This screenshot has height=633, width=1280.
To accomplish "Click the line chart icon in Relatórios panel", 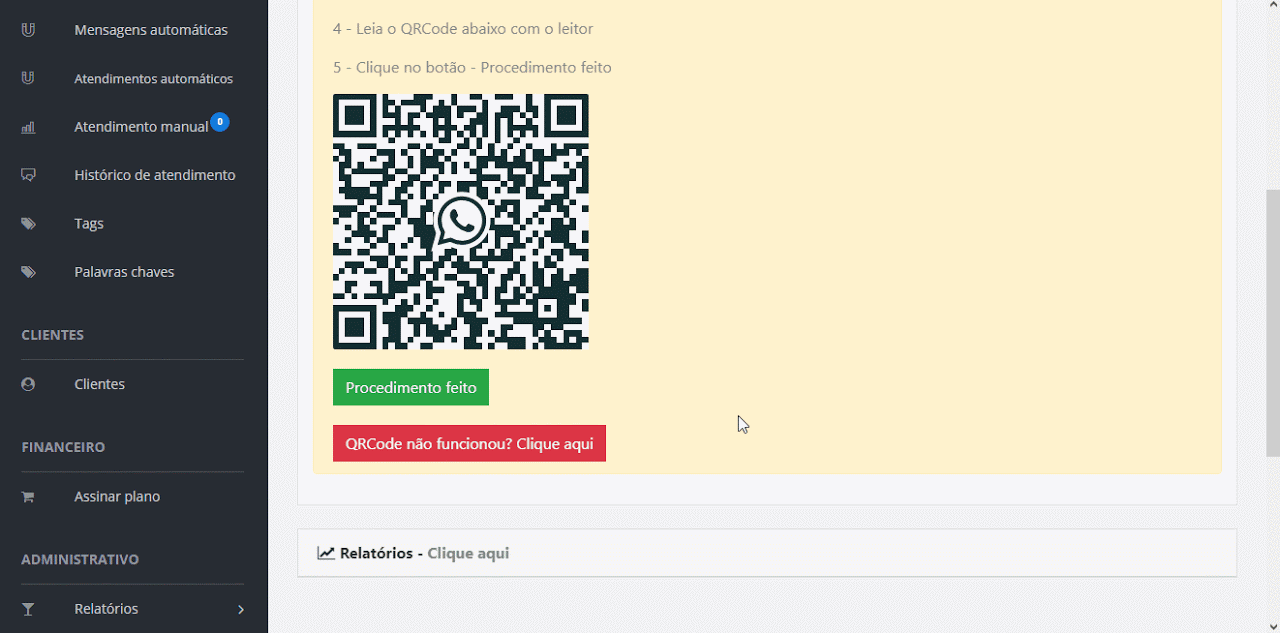I will click(326, 553).
